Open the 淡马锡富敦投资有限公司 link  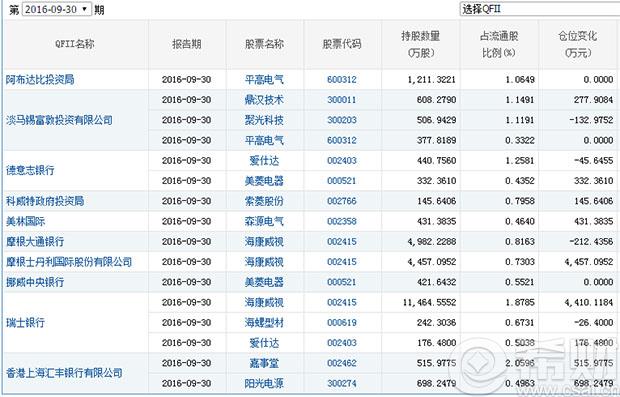pos(59,120)
